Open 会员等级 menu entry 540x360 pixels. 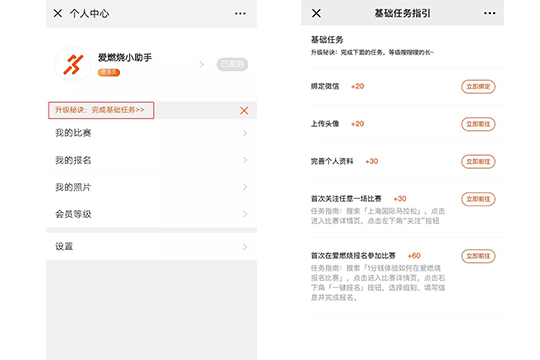pos(152,214)
